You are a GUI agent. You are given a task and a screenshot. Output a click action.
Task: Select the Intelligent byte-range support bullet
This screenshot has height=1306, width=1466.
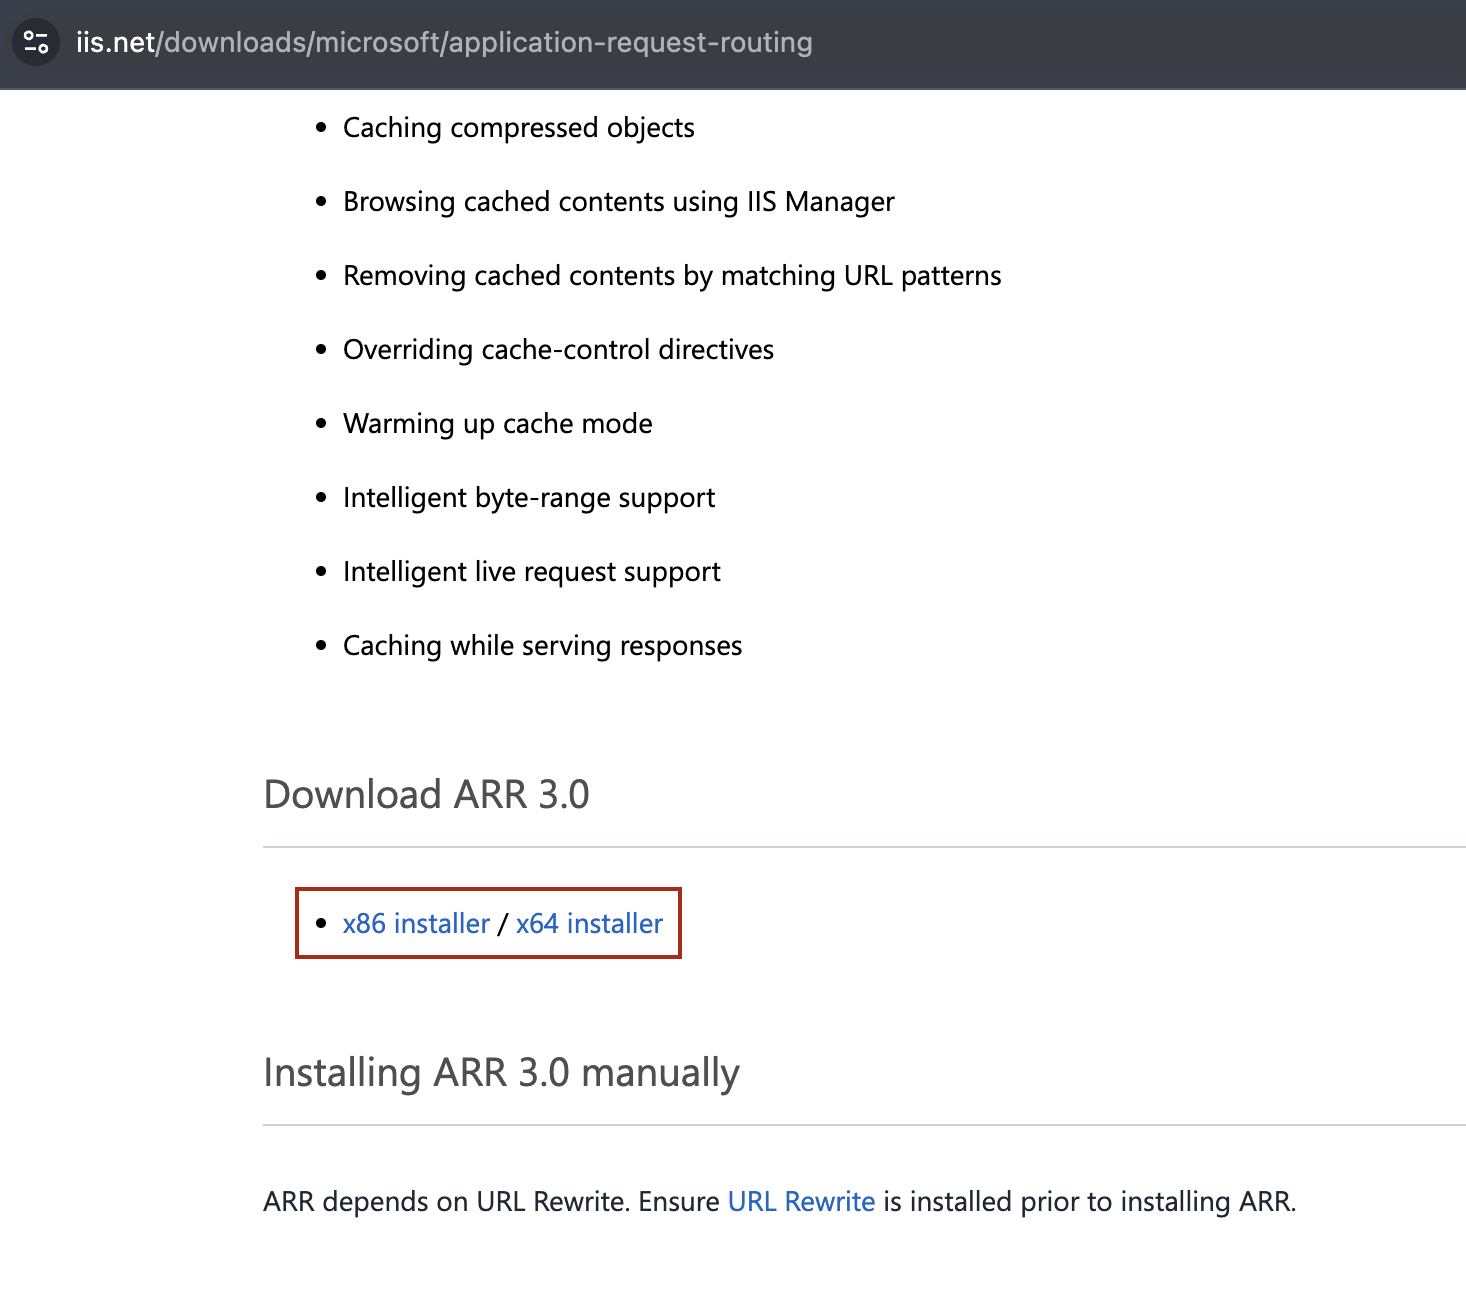[529, 497]
